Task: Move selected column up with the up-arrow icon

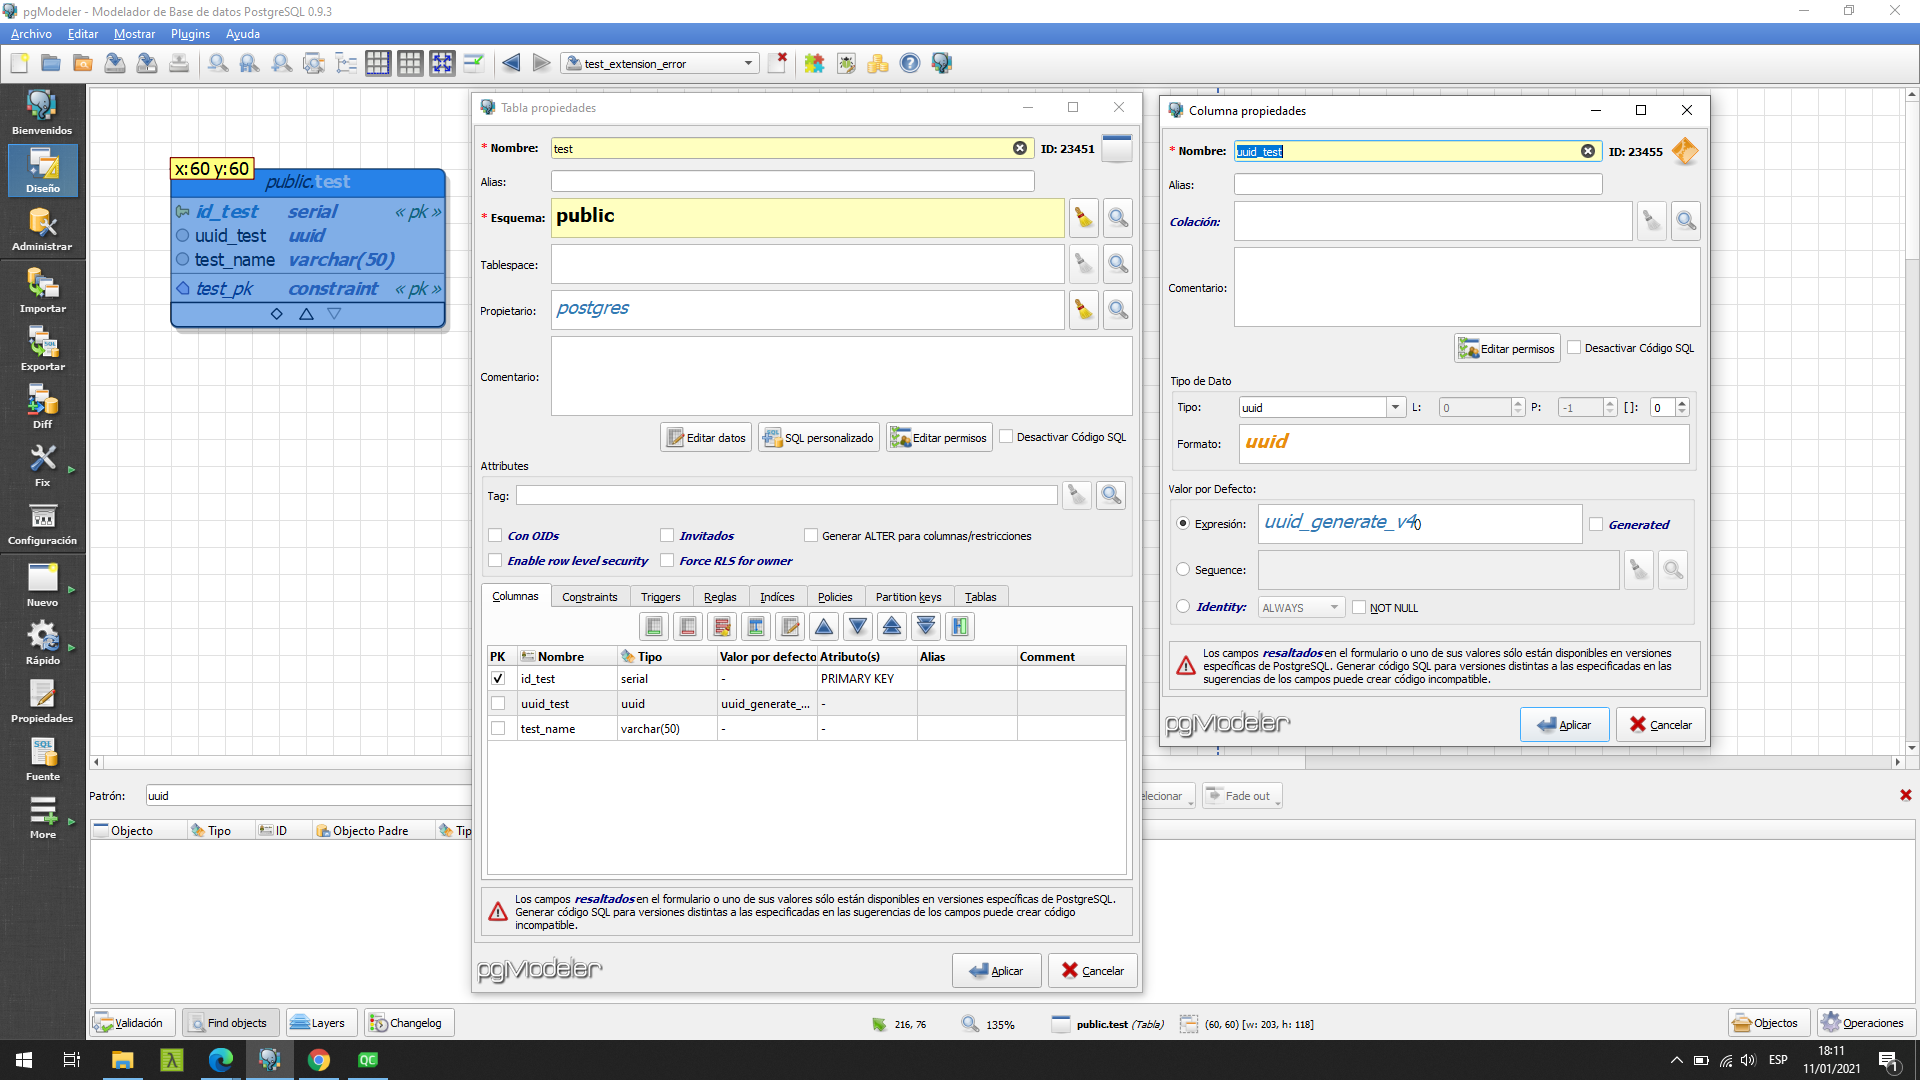Action: click(x=823, y=626)
